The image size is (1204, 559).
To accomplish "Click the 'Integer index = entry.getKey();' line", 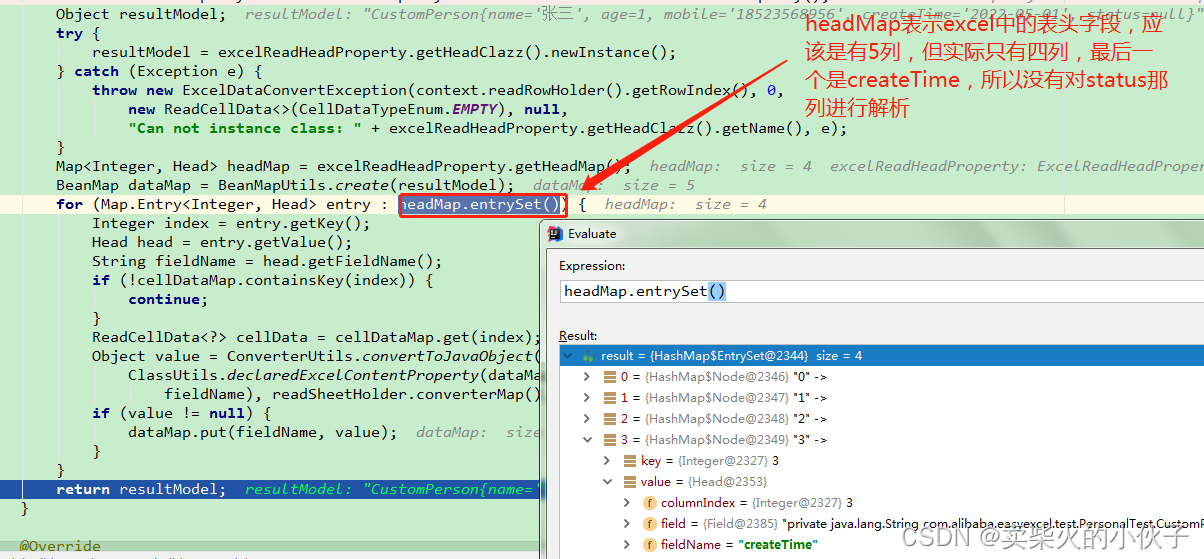I will pyautogui.click(x=231, y=223).
